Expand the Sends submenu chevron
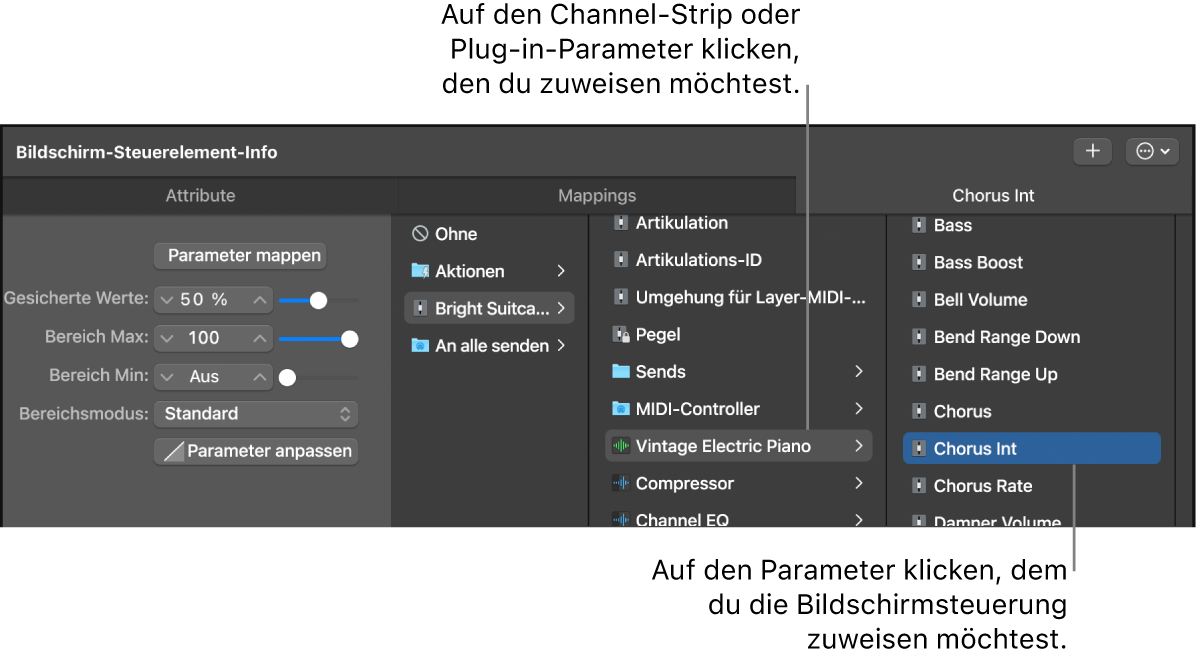 858,371
